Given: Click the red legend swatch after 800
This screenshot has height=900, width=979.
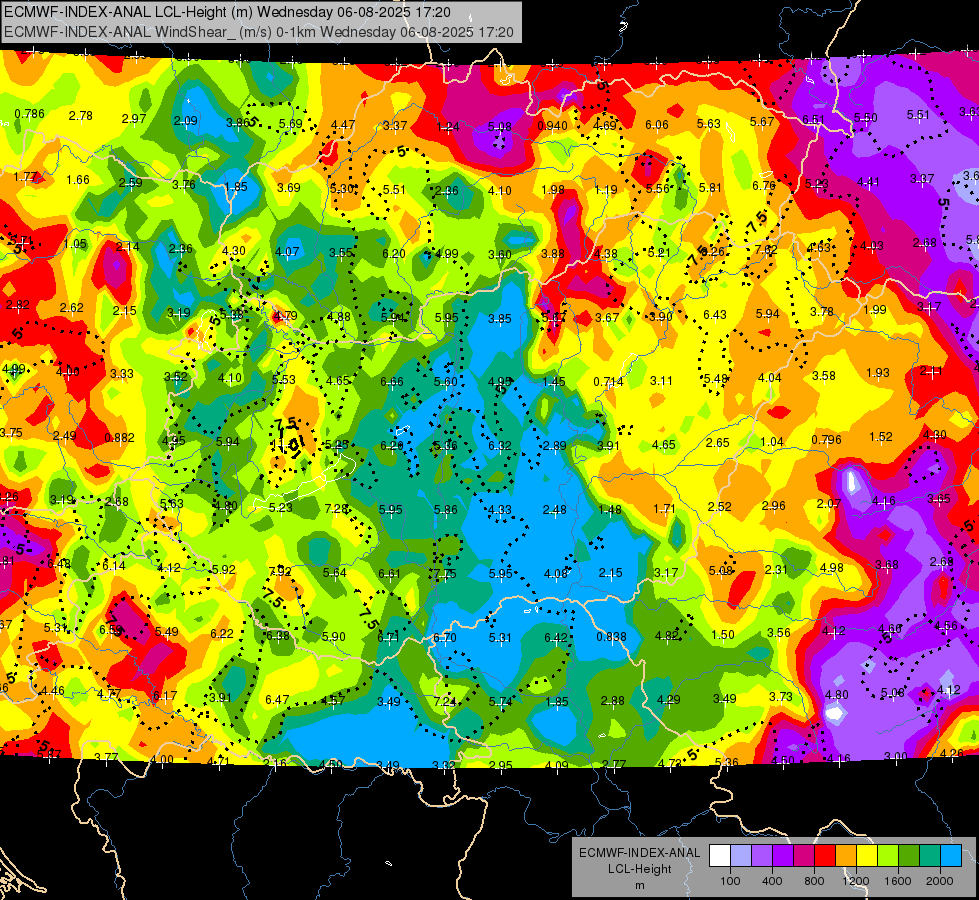Looking at the screenshot, I should (825, 856).
